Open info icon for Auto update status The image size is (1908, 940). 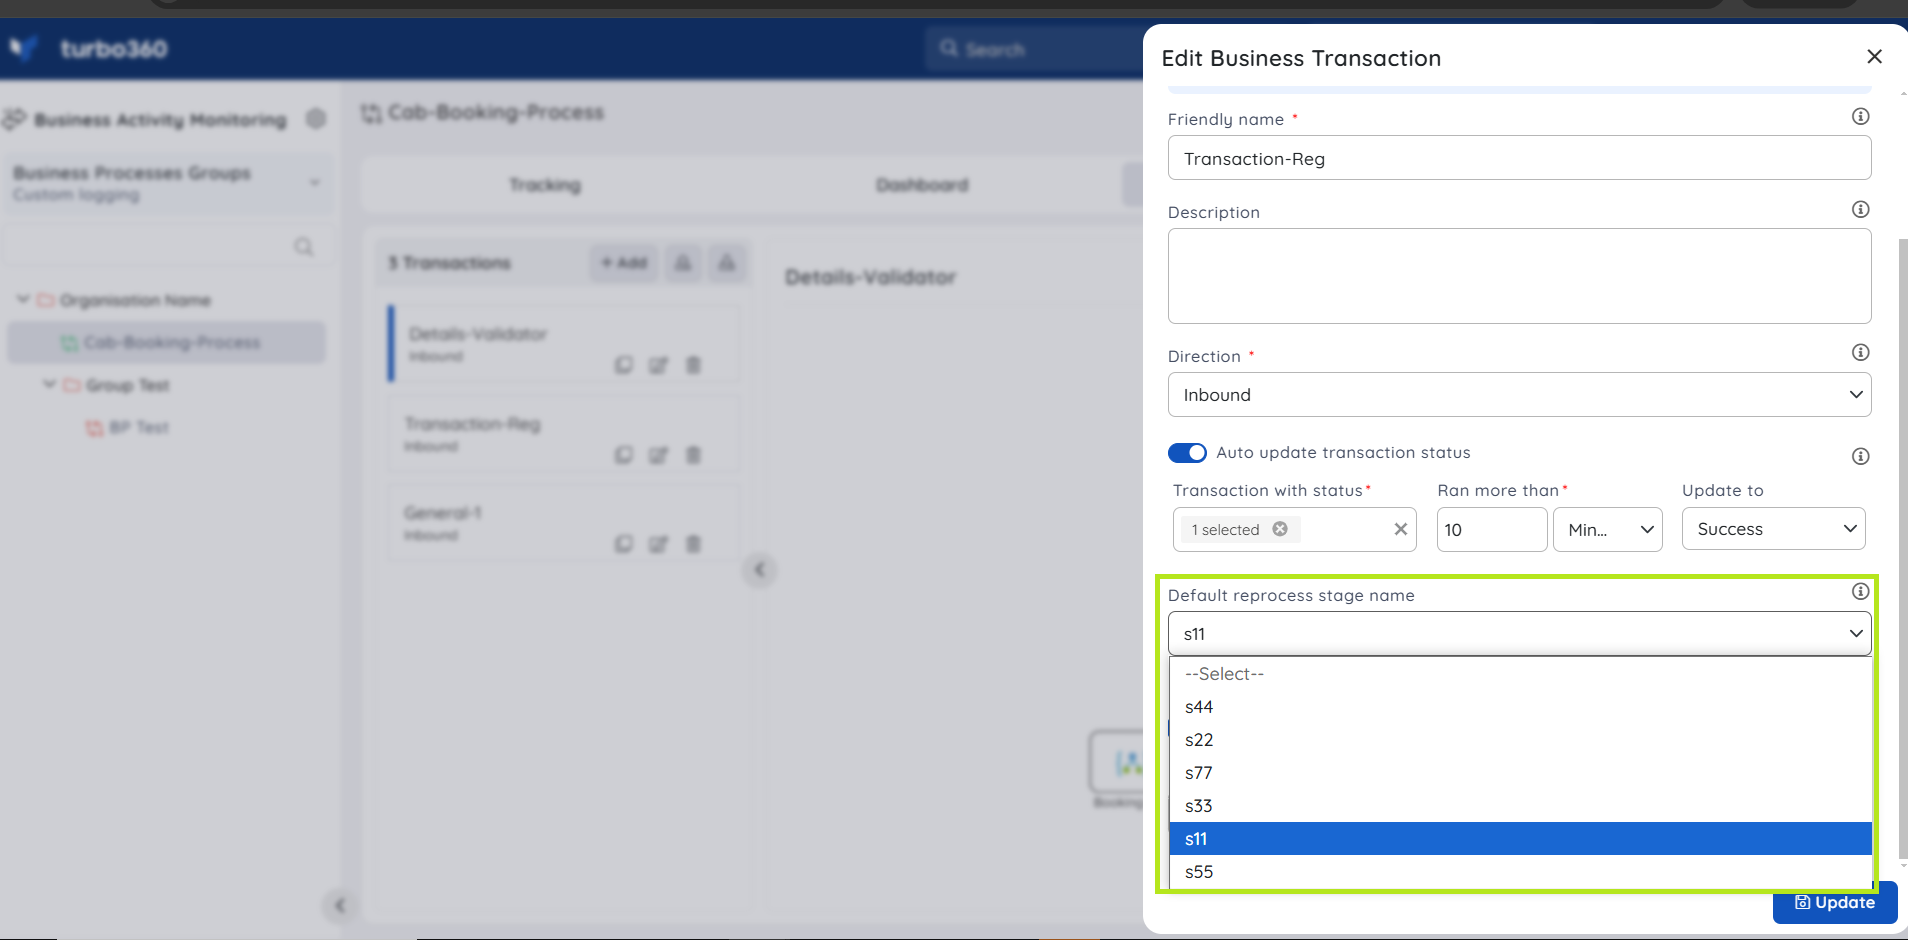(x=1860, y=457)
